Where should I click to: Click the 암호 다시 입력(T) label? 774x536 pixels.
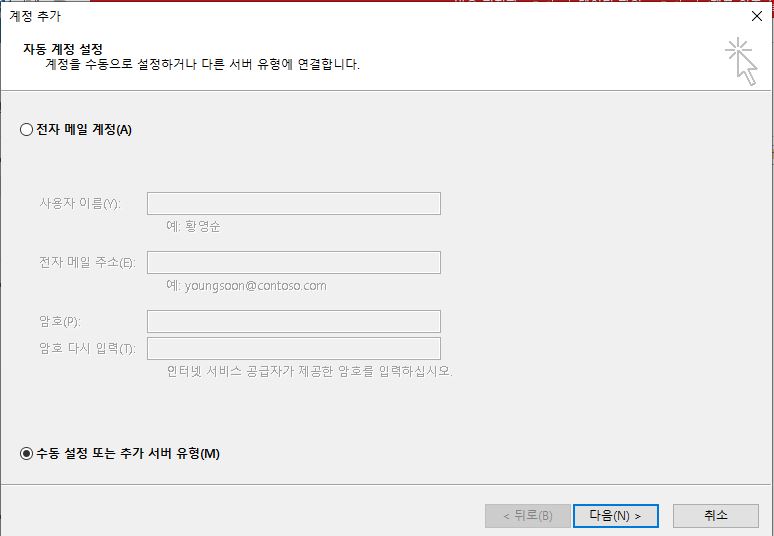pyautogui.click(x=87, y=349)
